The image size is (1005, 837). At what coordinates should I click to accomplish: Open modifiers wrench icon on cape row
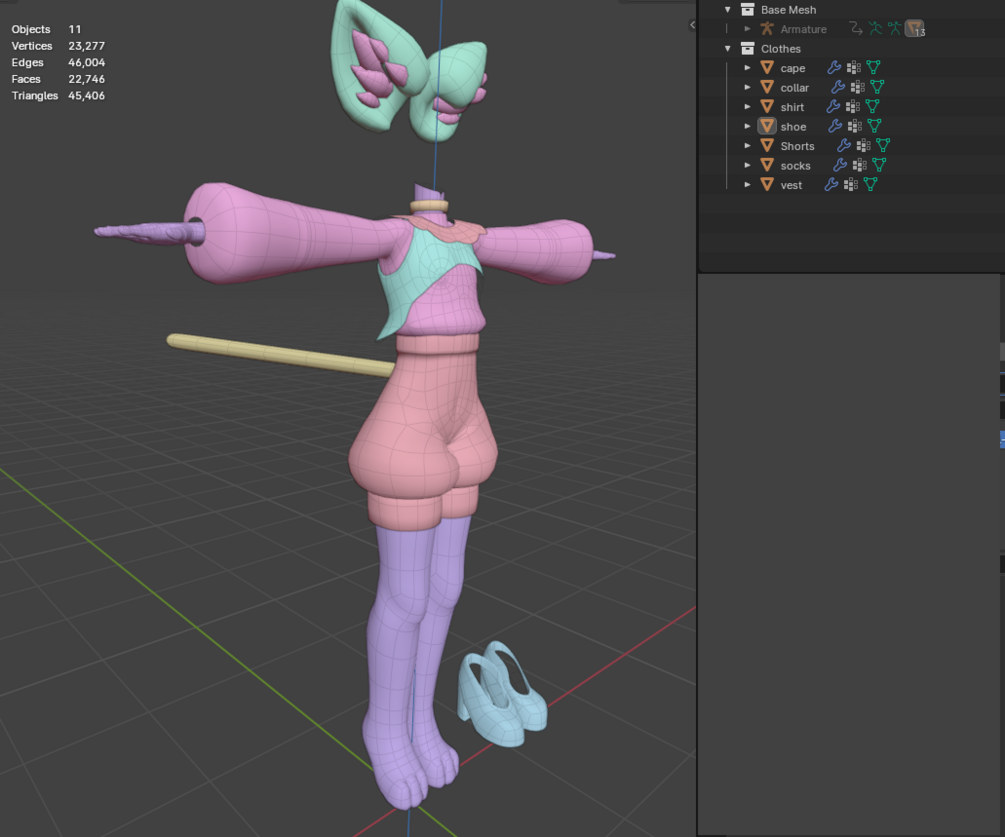tap(834, 67)
